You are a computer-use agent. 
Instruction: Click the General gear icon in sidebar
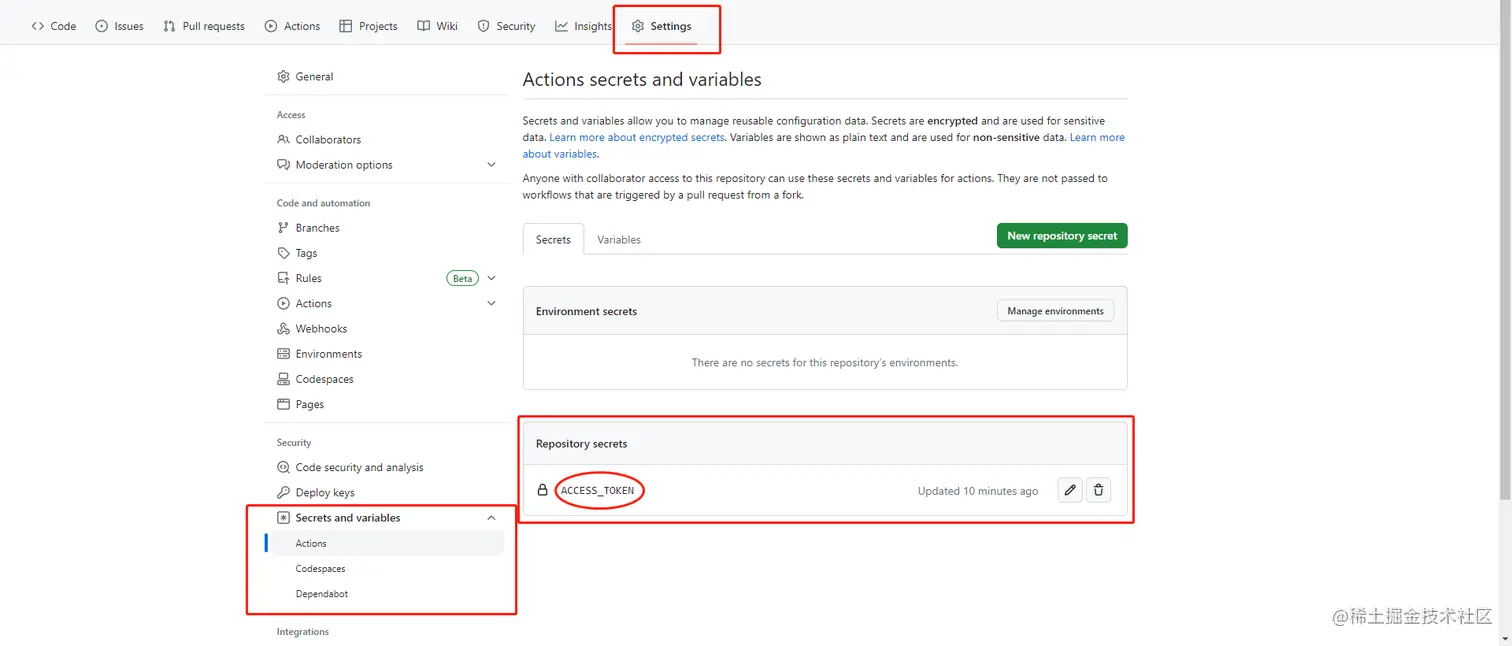[283, 76]
